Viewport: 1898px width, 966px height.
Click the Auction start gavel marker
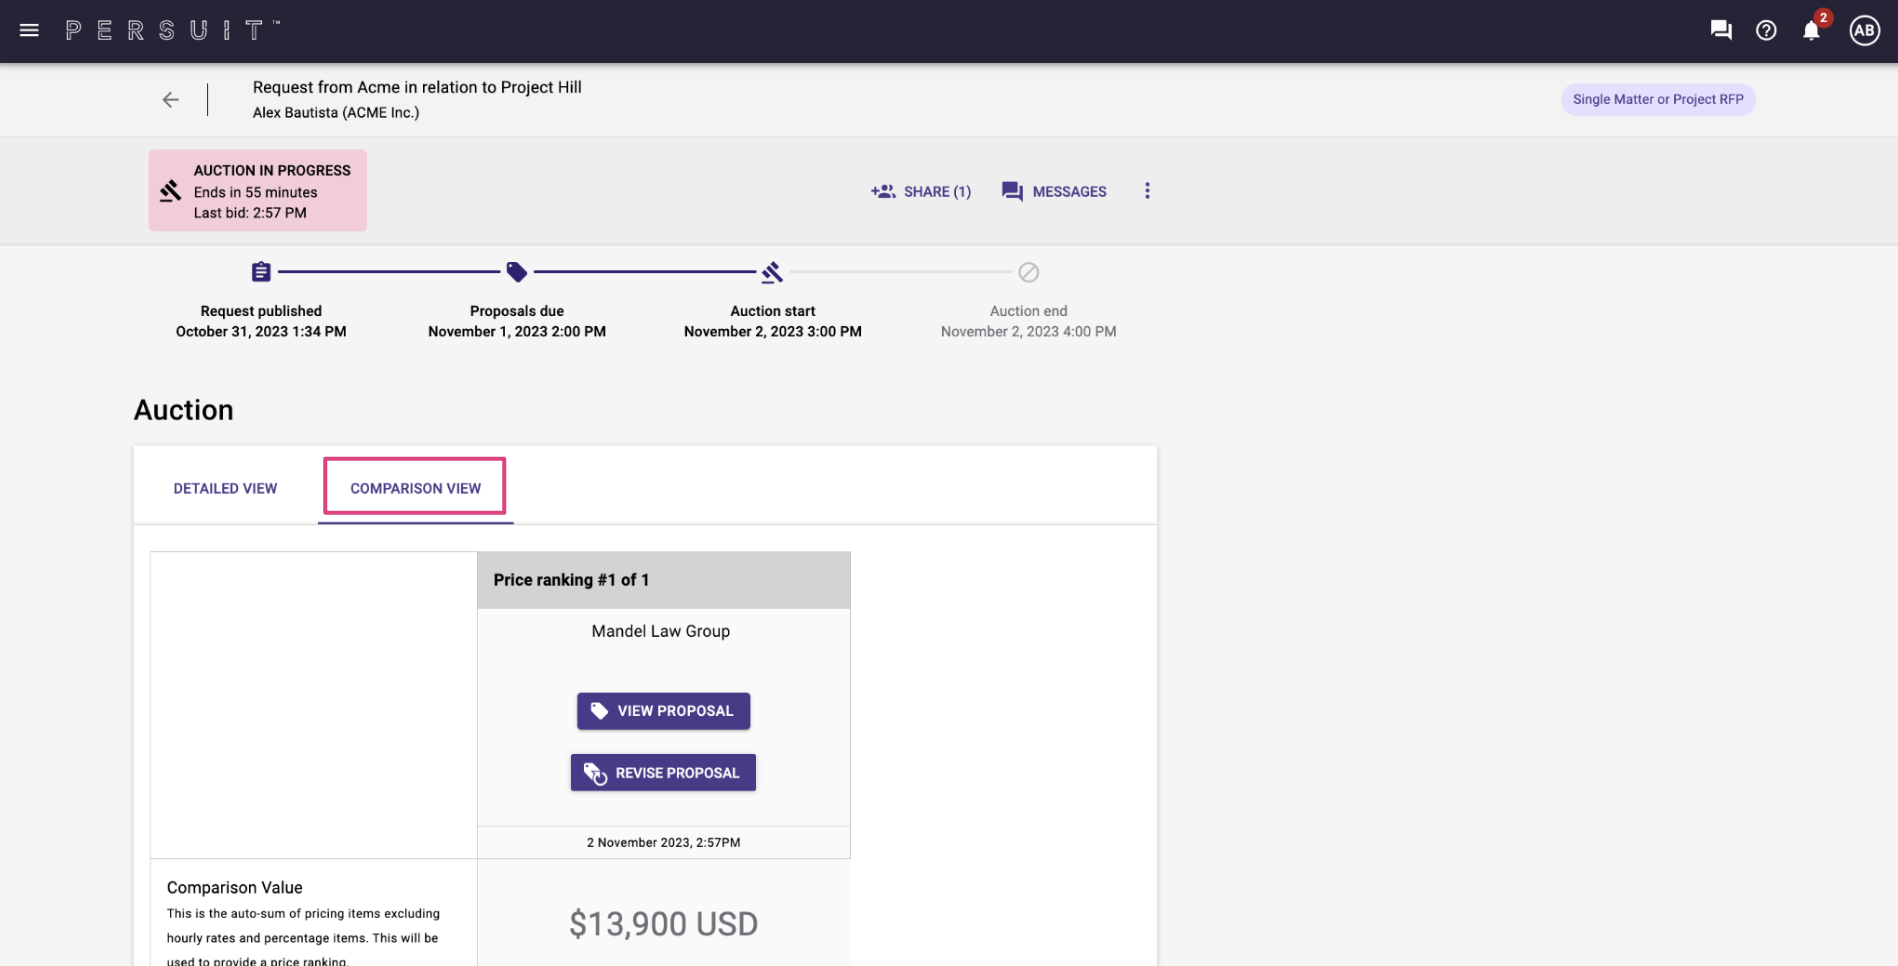click(x=772, y=272)
